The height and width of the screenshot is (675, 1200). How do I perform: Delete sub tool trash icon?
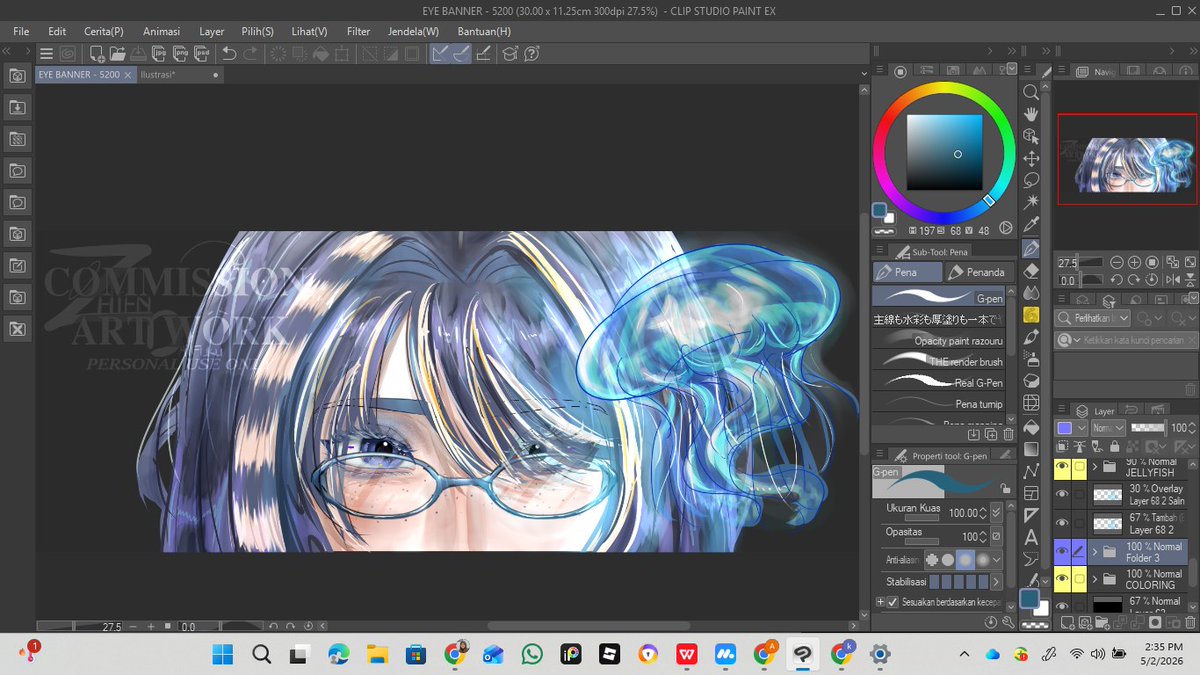[1008, 434]
